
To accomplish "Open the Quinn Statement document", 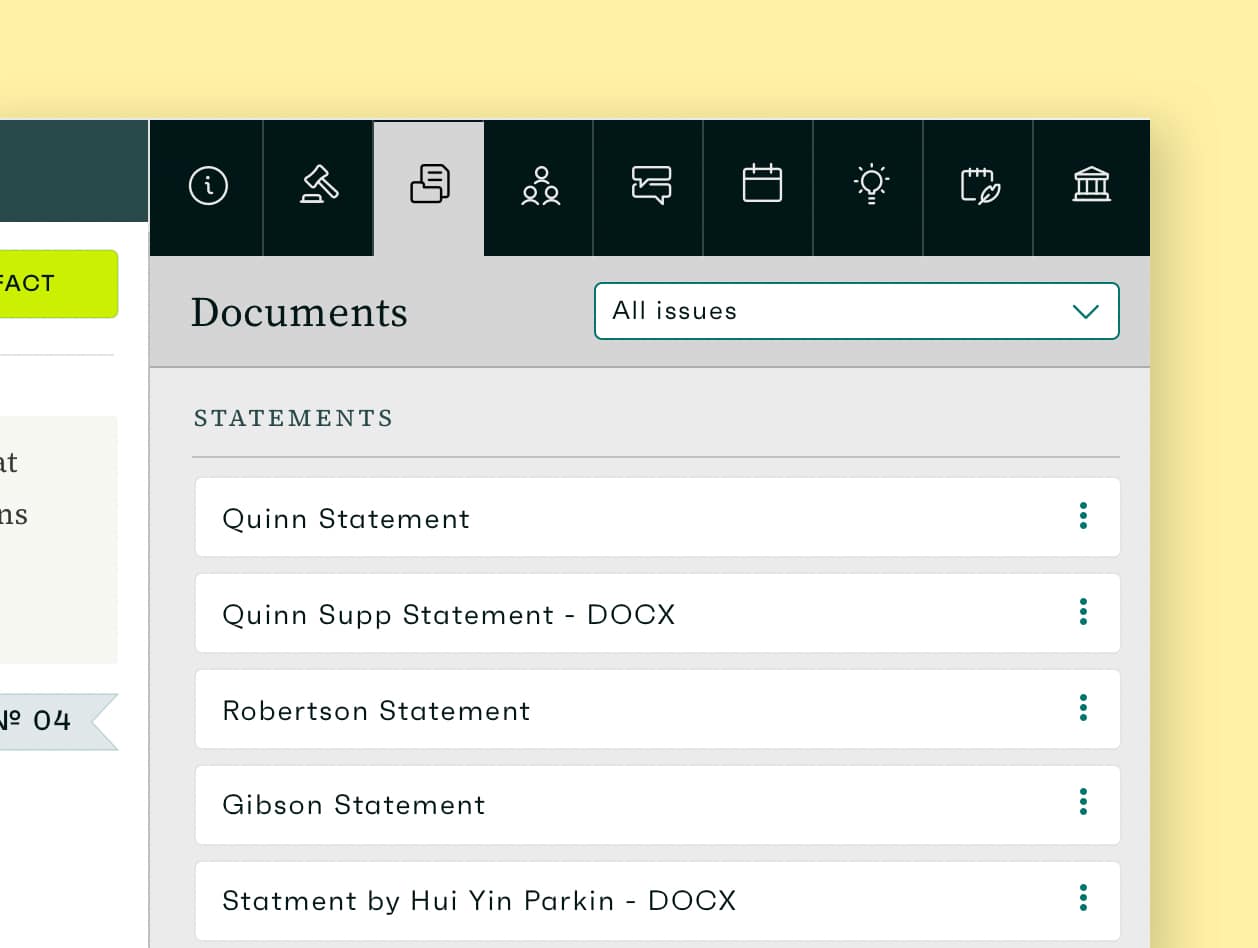I will tap(346, 518).
